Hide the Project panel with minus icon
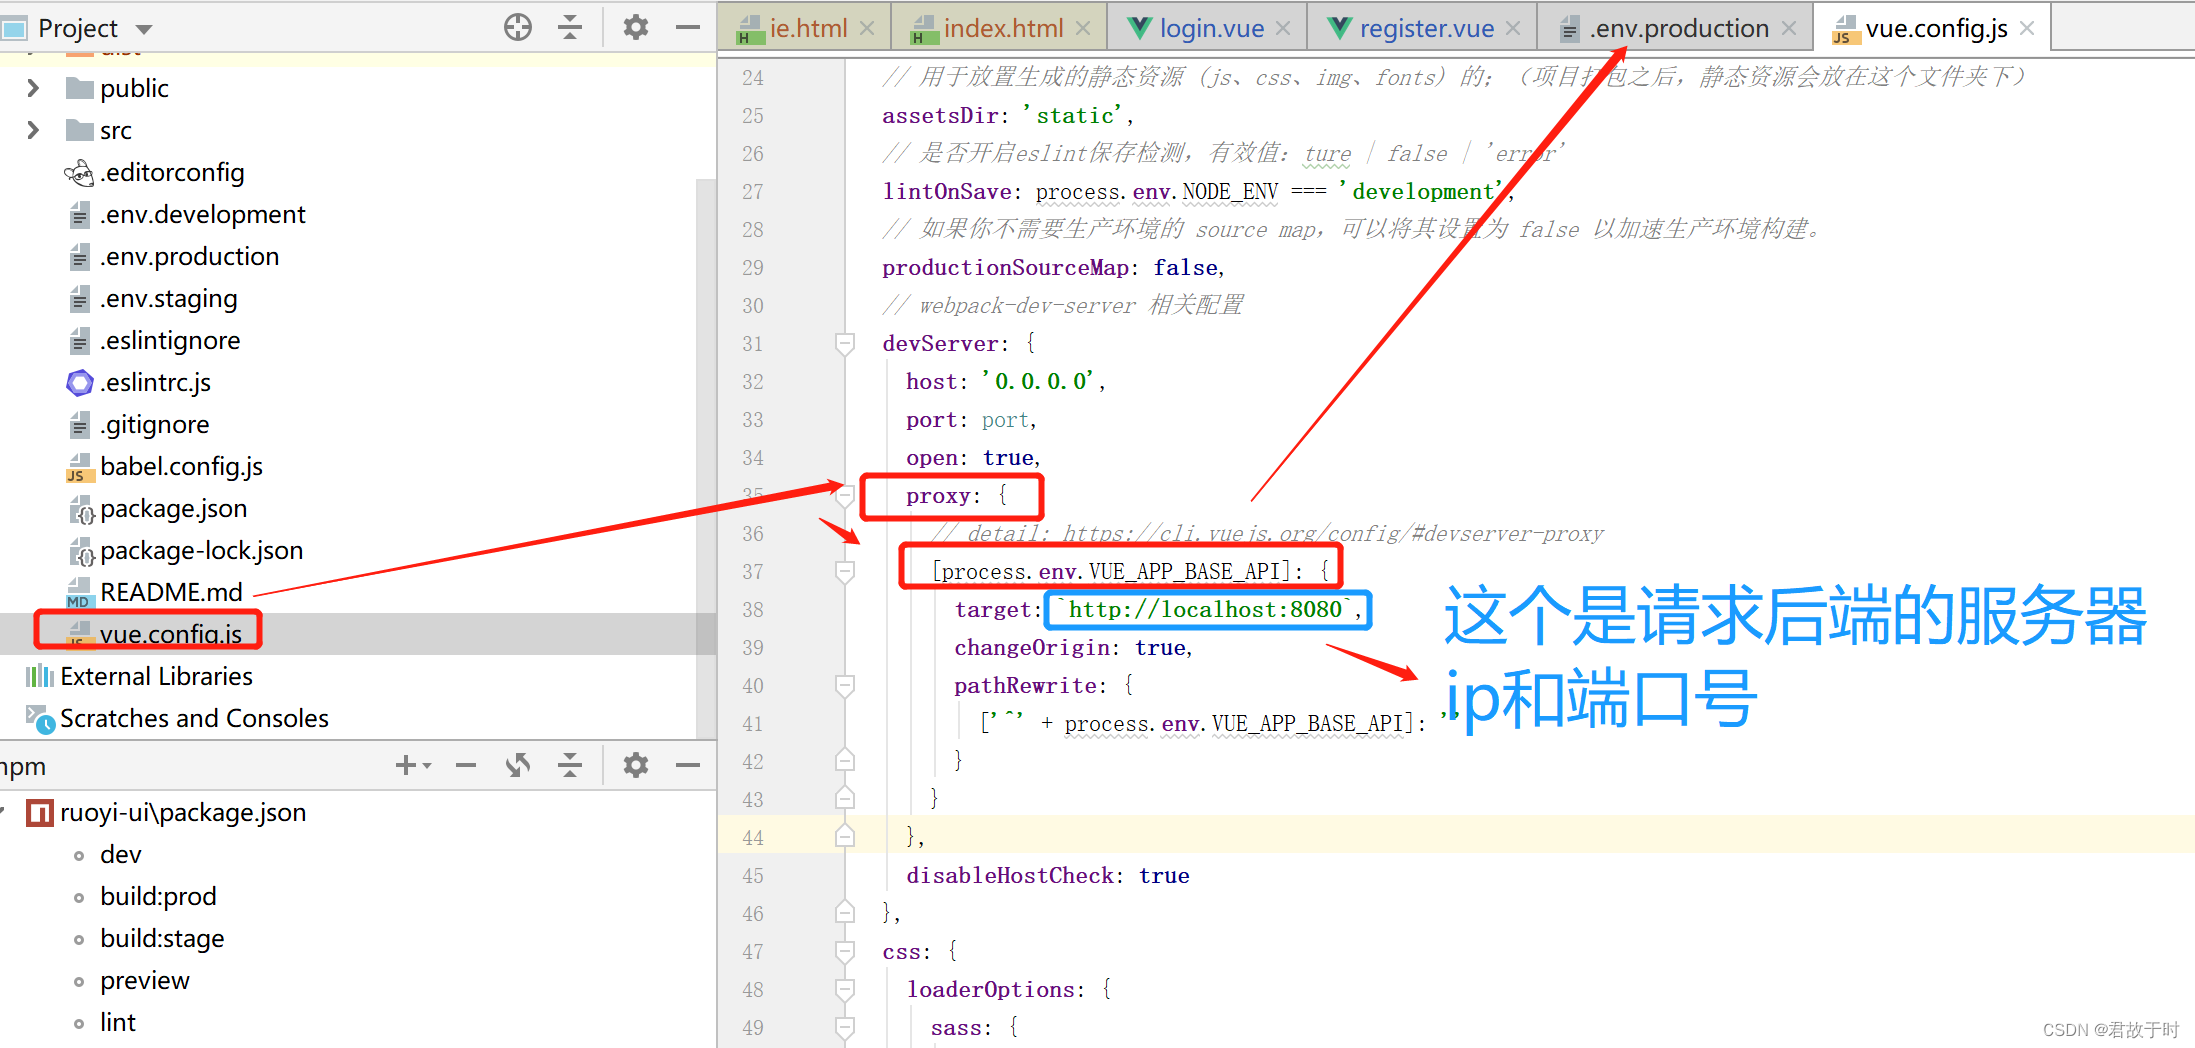 pos(688,27)
